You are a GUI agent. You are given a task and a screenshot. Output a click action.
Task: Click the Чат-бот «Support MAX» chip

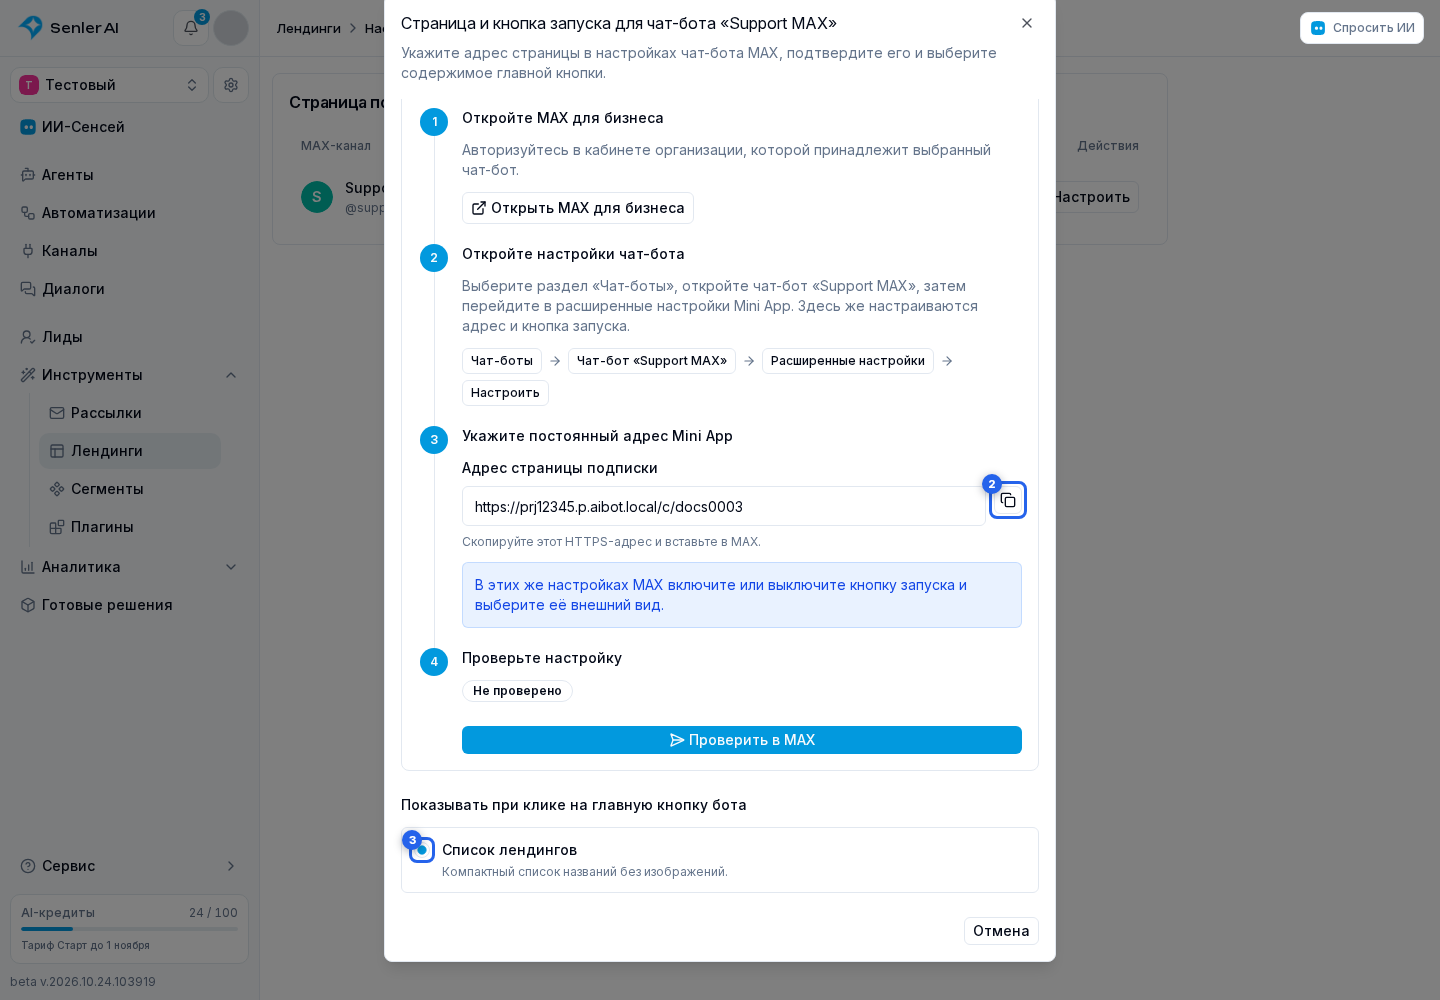652,361
